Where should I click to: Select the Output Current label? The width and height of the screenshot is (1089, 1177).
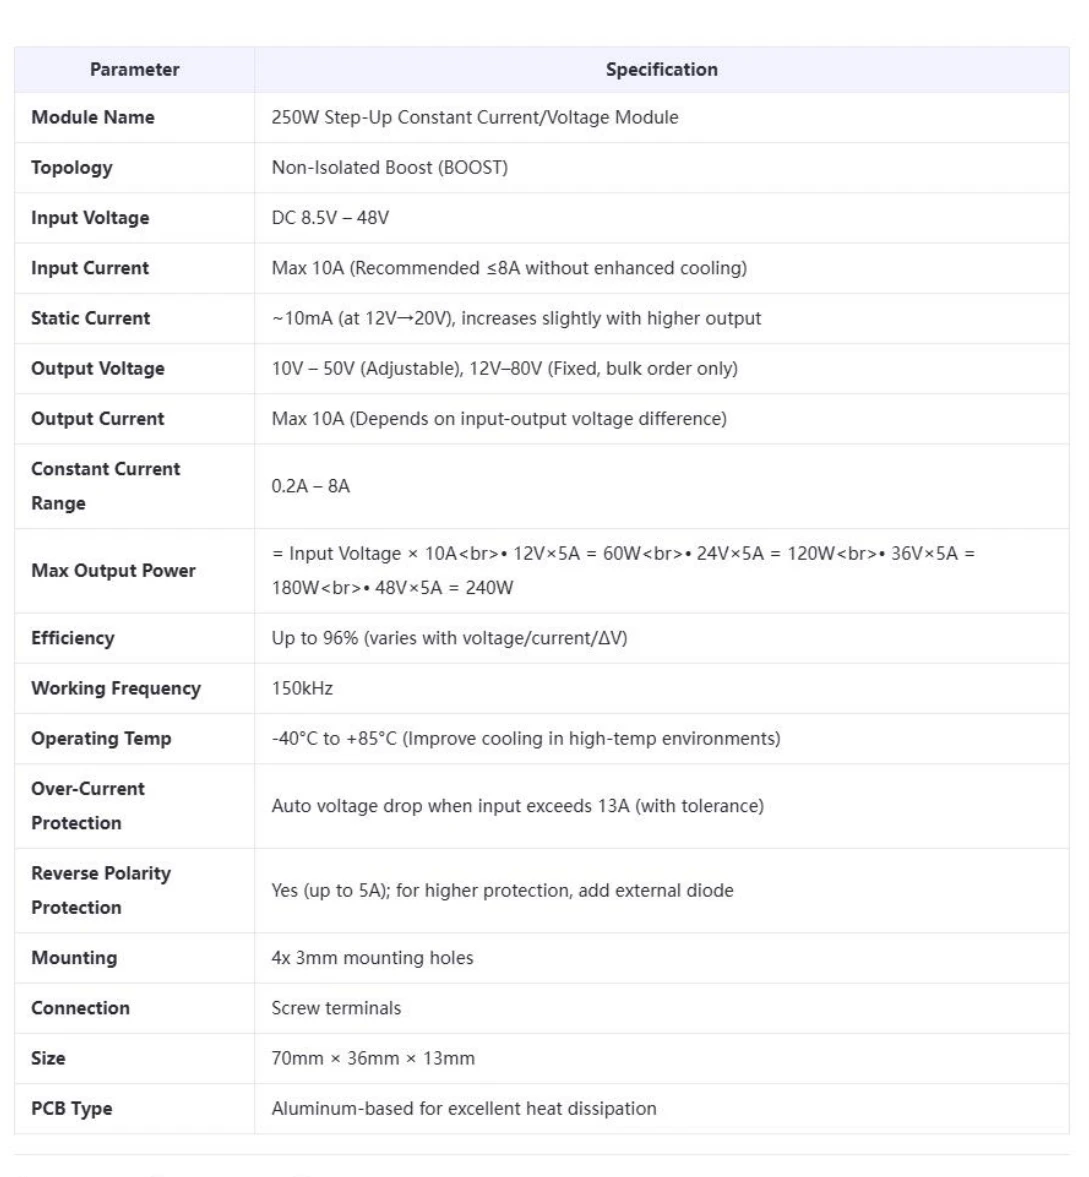pyautogui.click(x=97, y=419)
